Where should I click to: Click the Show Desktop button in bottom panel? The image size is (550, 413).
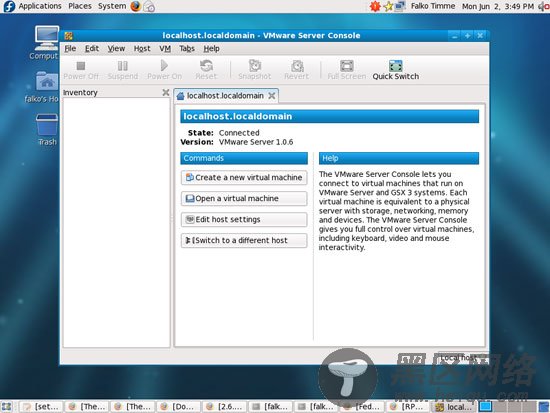[x=7, y=407]
